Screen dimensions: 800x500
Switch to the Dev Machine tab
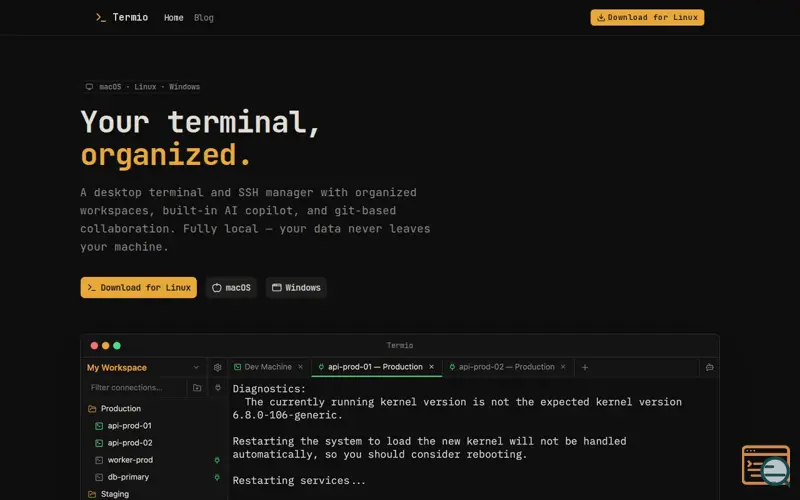[x=268, y=367]
